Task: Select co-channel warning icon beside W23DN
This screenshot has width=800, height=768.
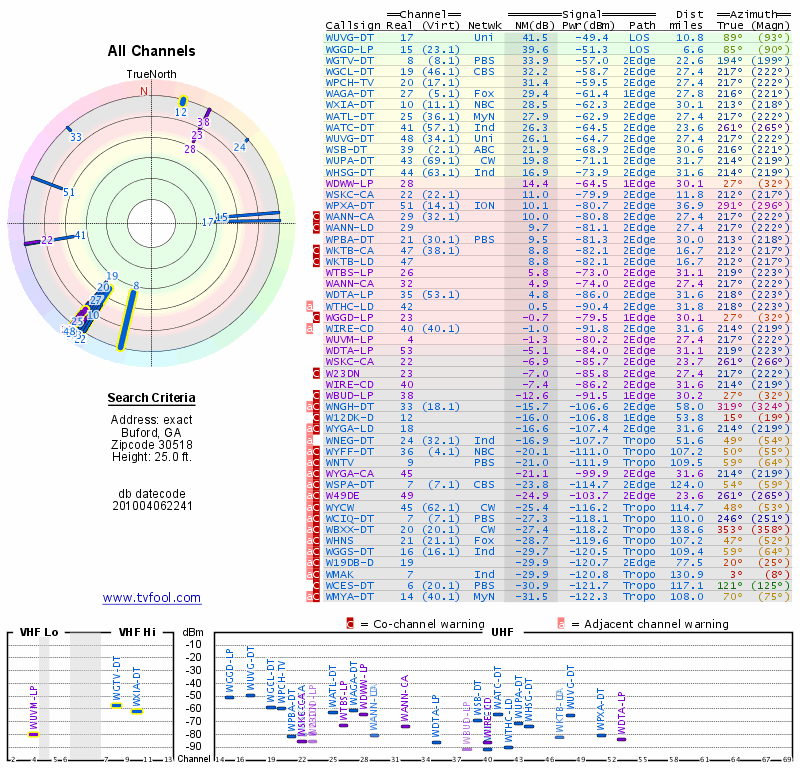Action: pyautogui.click(x=318, y=372)
